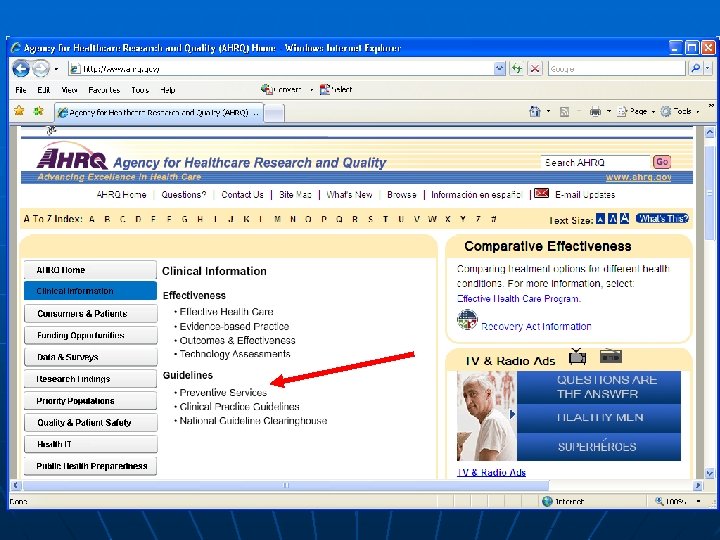The width and height of the screenshot is (720, 540).
Task: Click the radio icon beside TV & Radio Ads
Action: (x=611, y=356)
